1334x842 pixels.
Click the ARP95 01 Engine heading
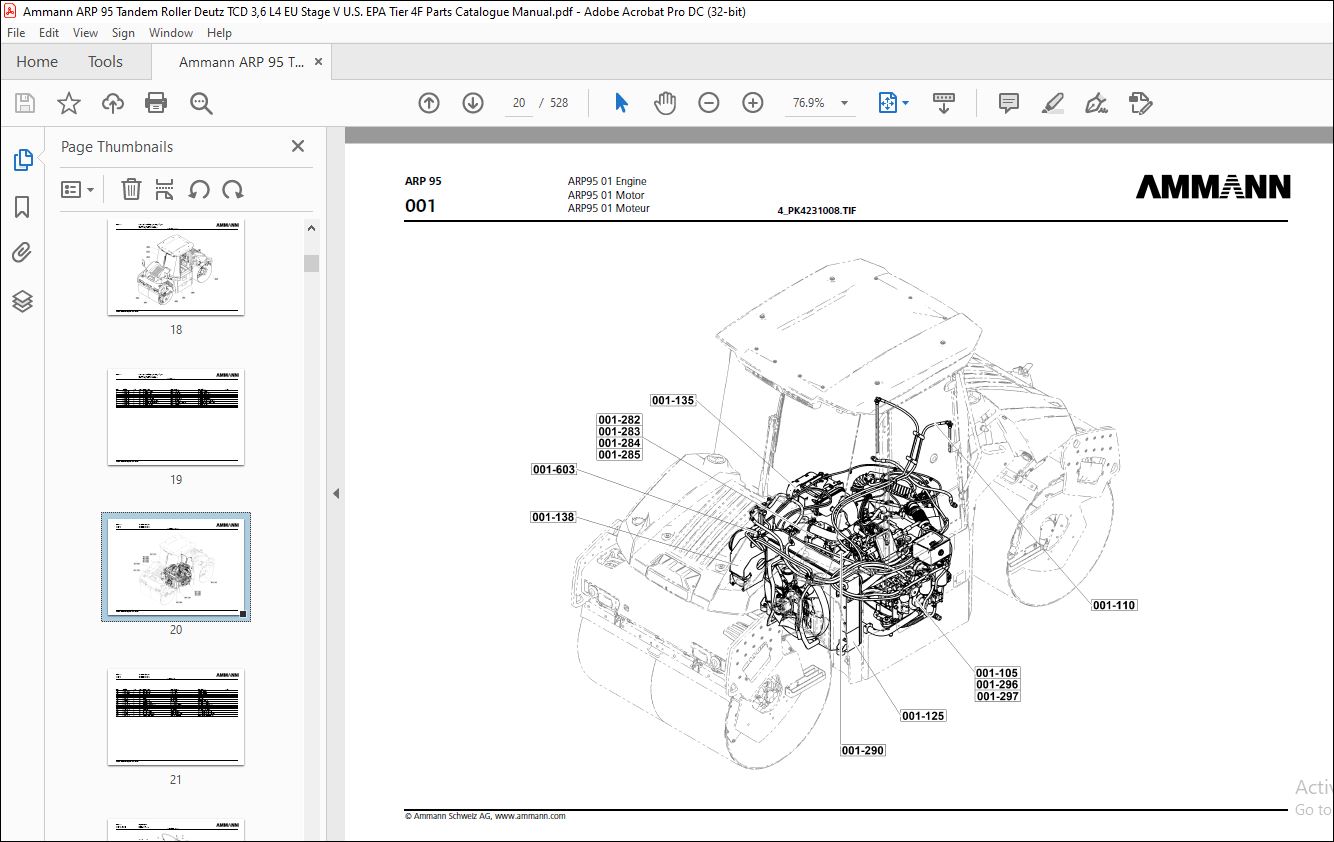607,182
